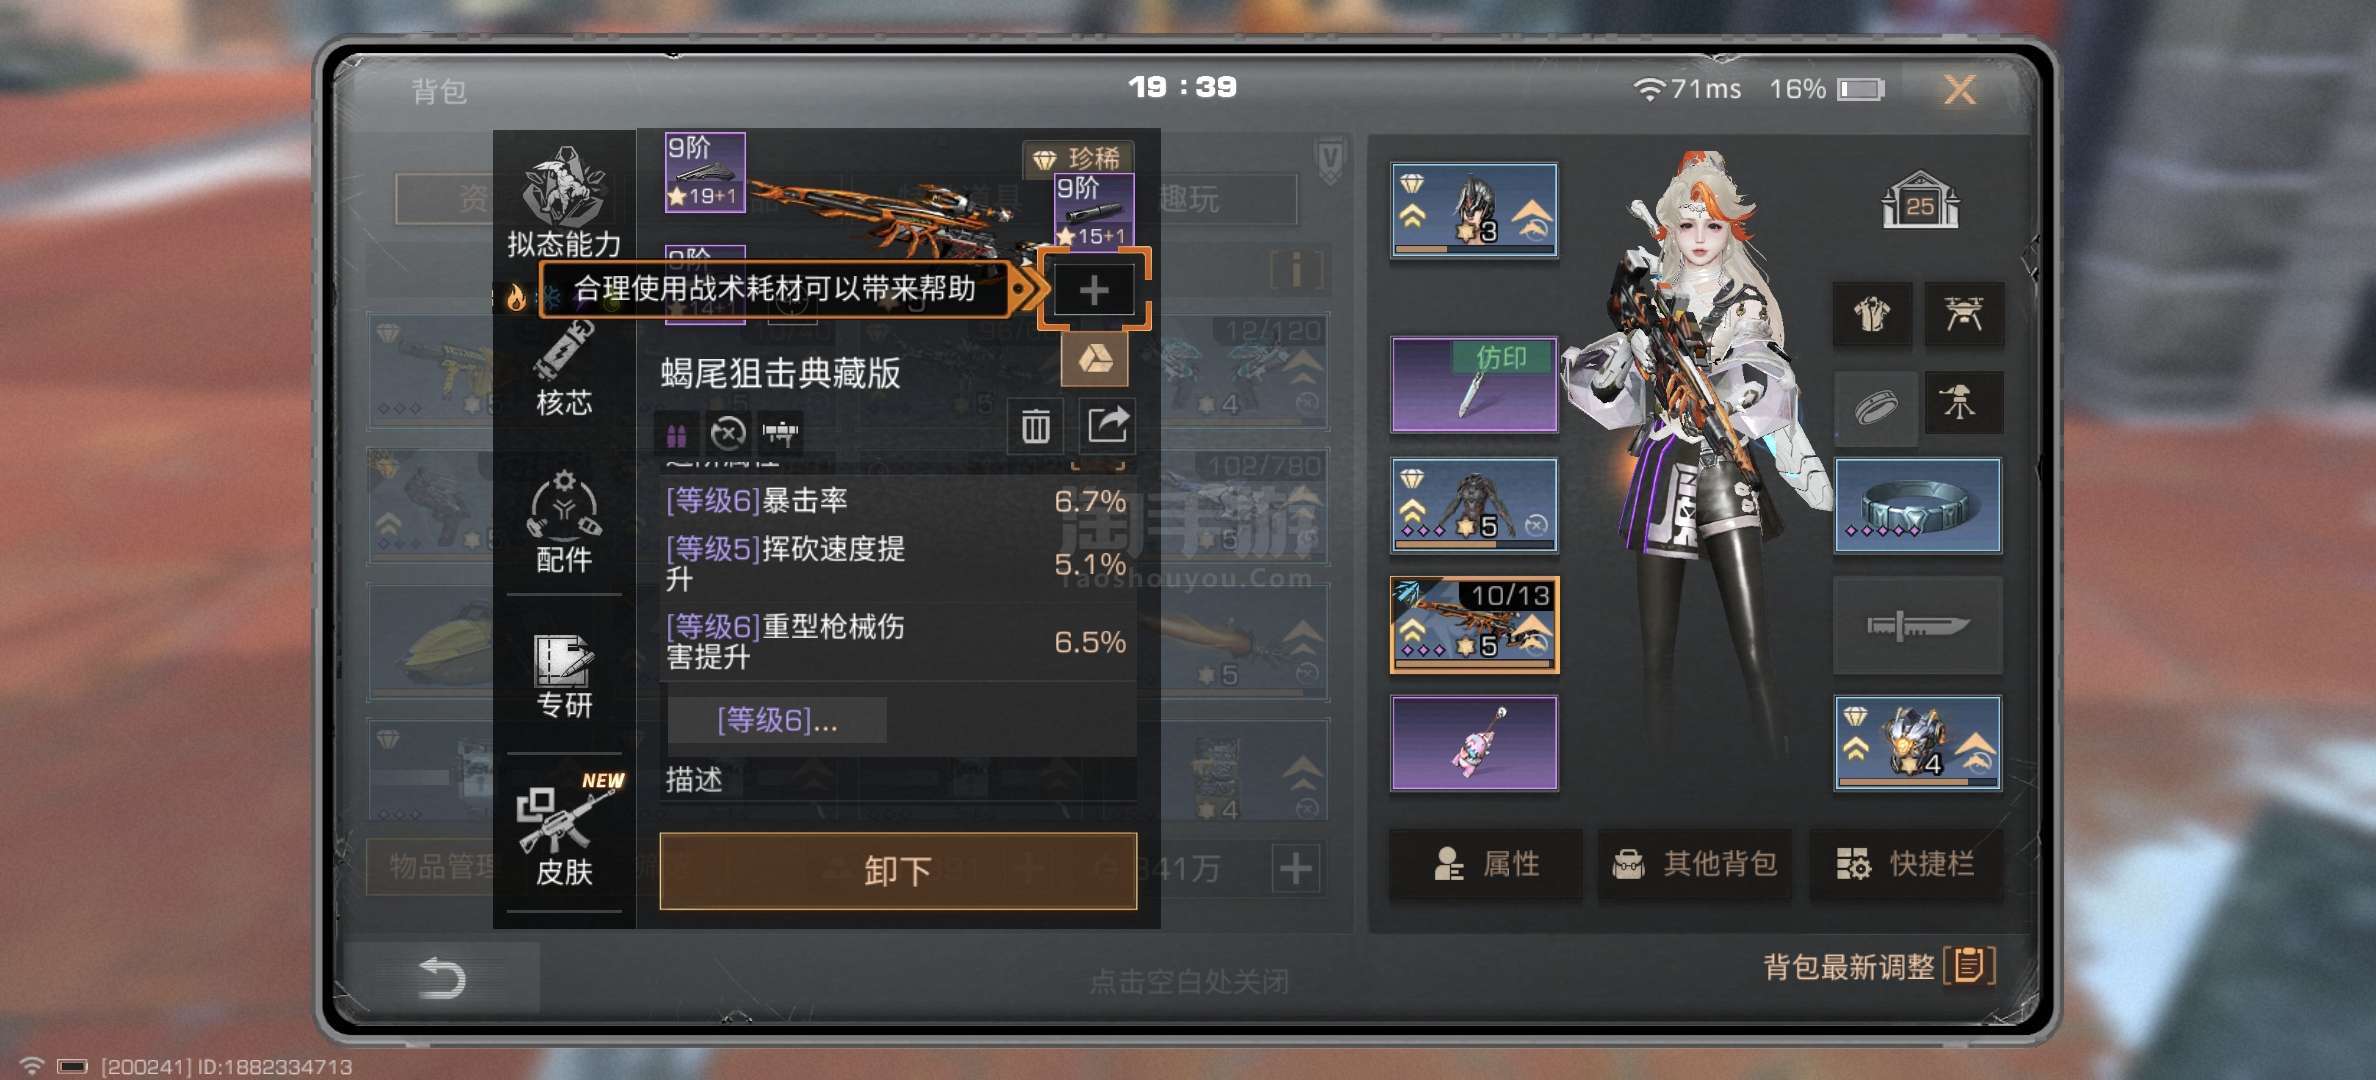Image resolution: width=2376 pixels, height=1080 pixels.
Task: Select the 仿印 weapon slot thumbnail
Action: pyautogui.click(x=1474, y=385)
